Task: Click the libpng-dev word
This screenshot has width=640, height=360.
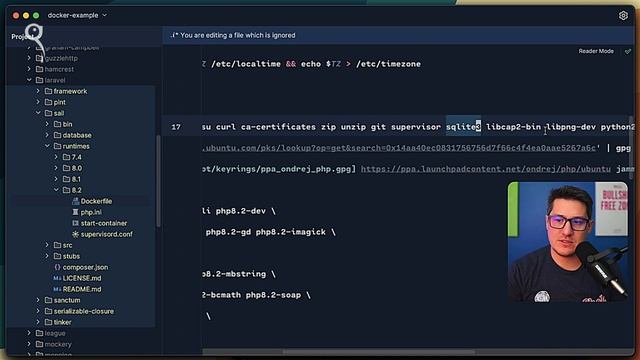Action: pyautogui.click(x=571, y=127)
